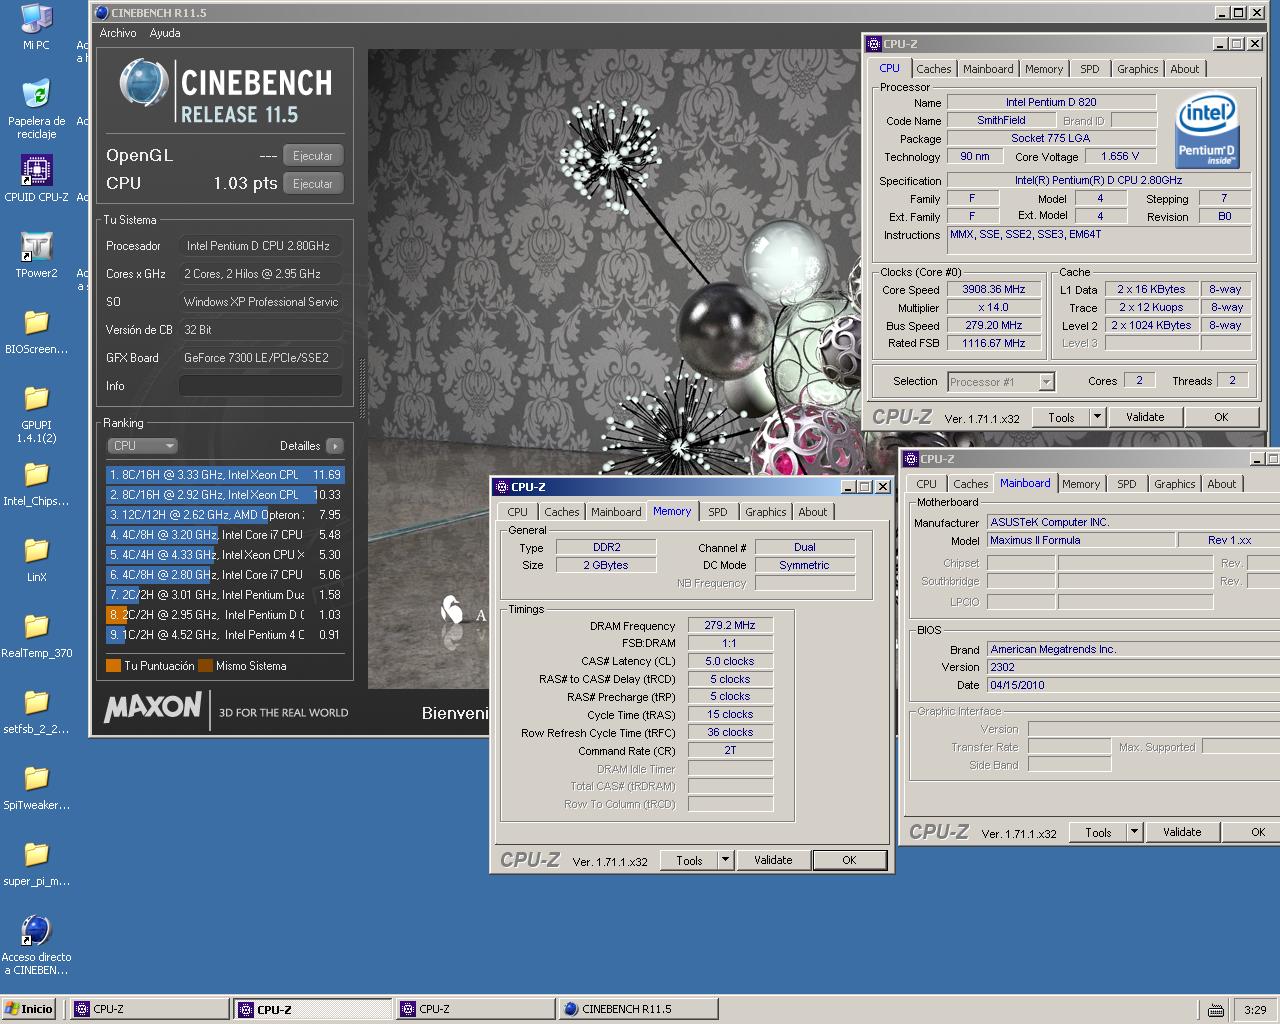This screenshot has width=1280, height=1024.
Task: Click the Memory CPU-Z window title icon
Action: point(500,487)
